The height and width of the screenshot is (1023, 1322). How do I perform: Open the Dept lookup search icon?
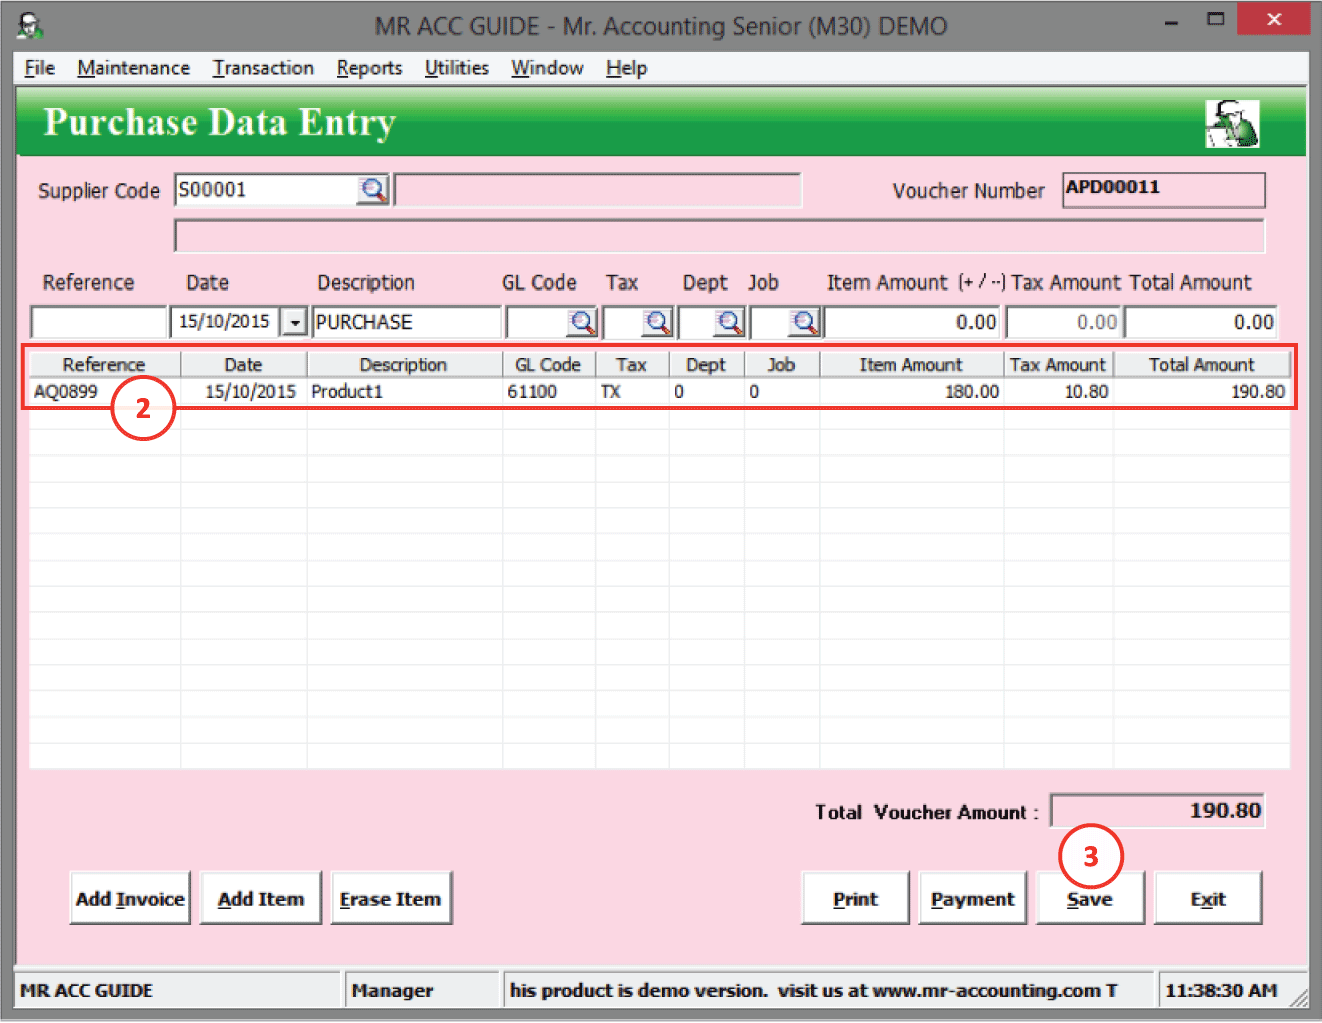tap(729, 322)
